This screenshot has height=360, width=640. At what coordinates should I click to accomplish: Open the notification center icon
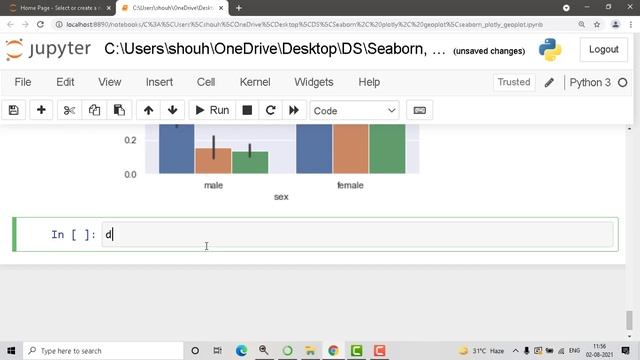[625, 350]
